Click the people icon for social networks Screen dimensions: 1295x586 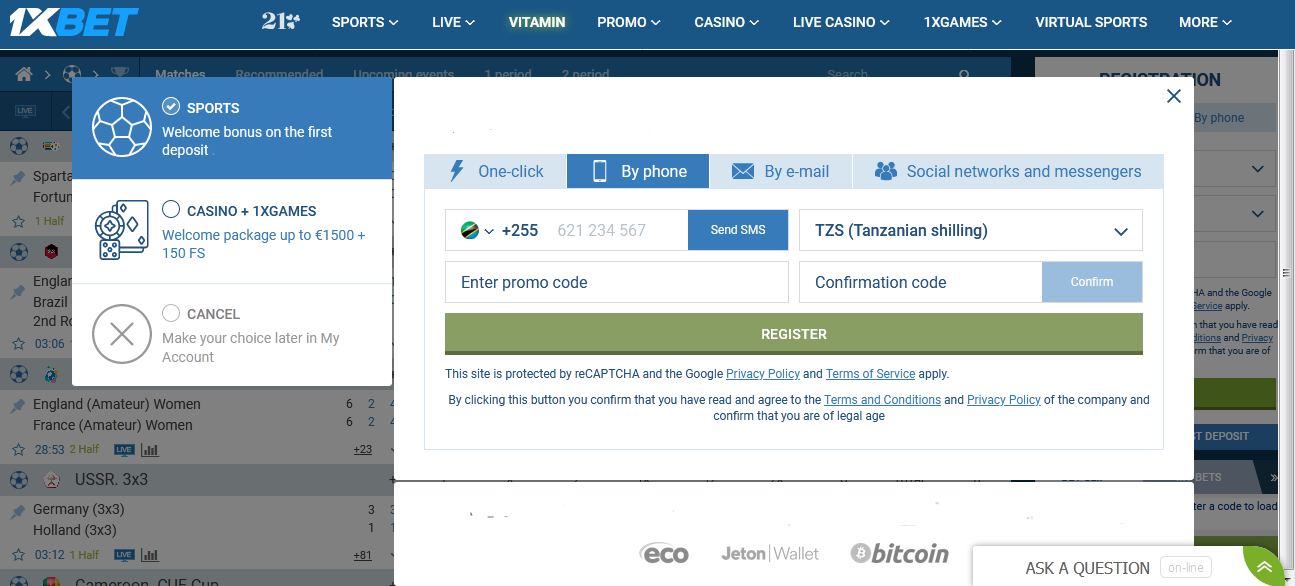pos(886,171)
